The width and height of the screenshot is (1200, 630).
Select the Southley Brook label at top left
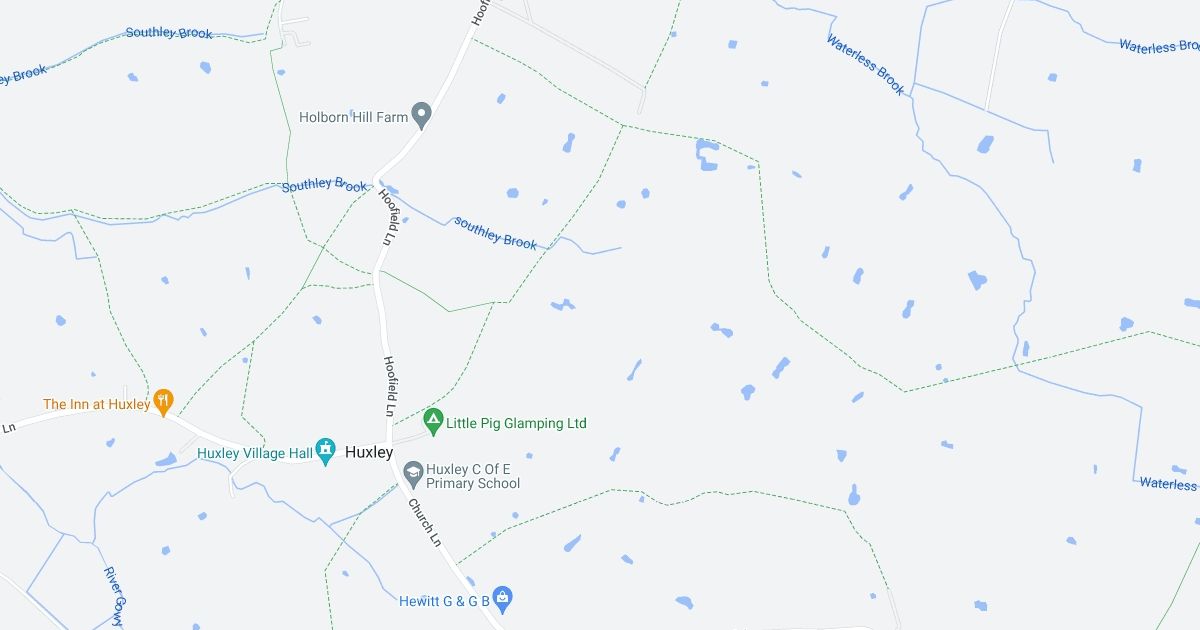tap(169, 33)
